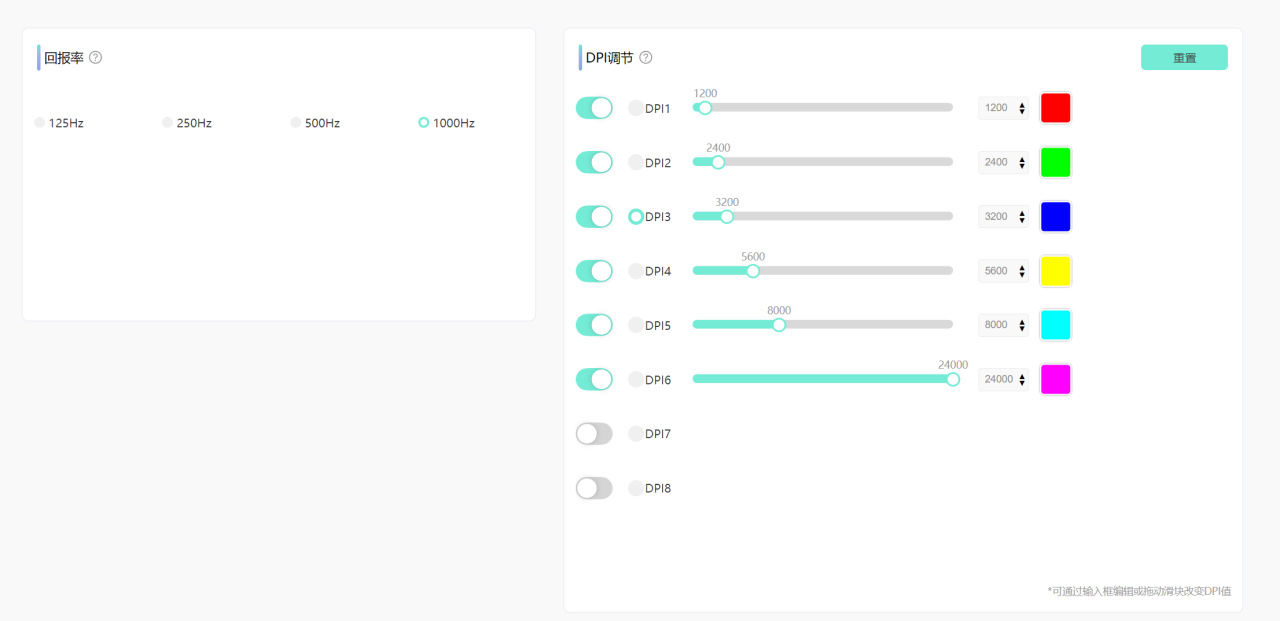The height and width of the screenshot is (621, 1280).
Task: Toggle off the DPI4 switch
Action: tap(594, 271)
